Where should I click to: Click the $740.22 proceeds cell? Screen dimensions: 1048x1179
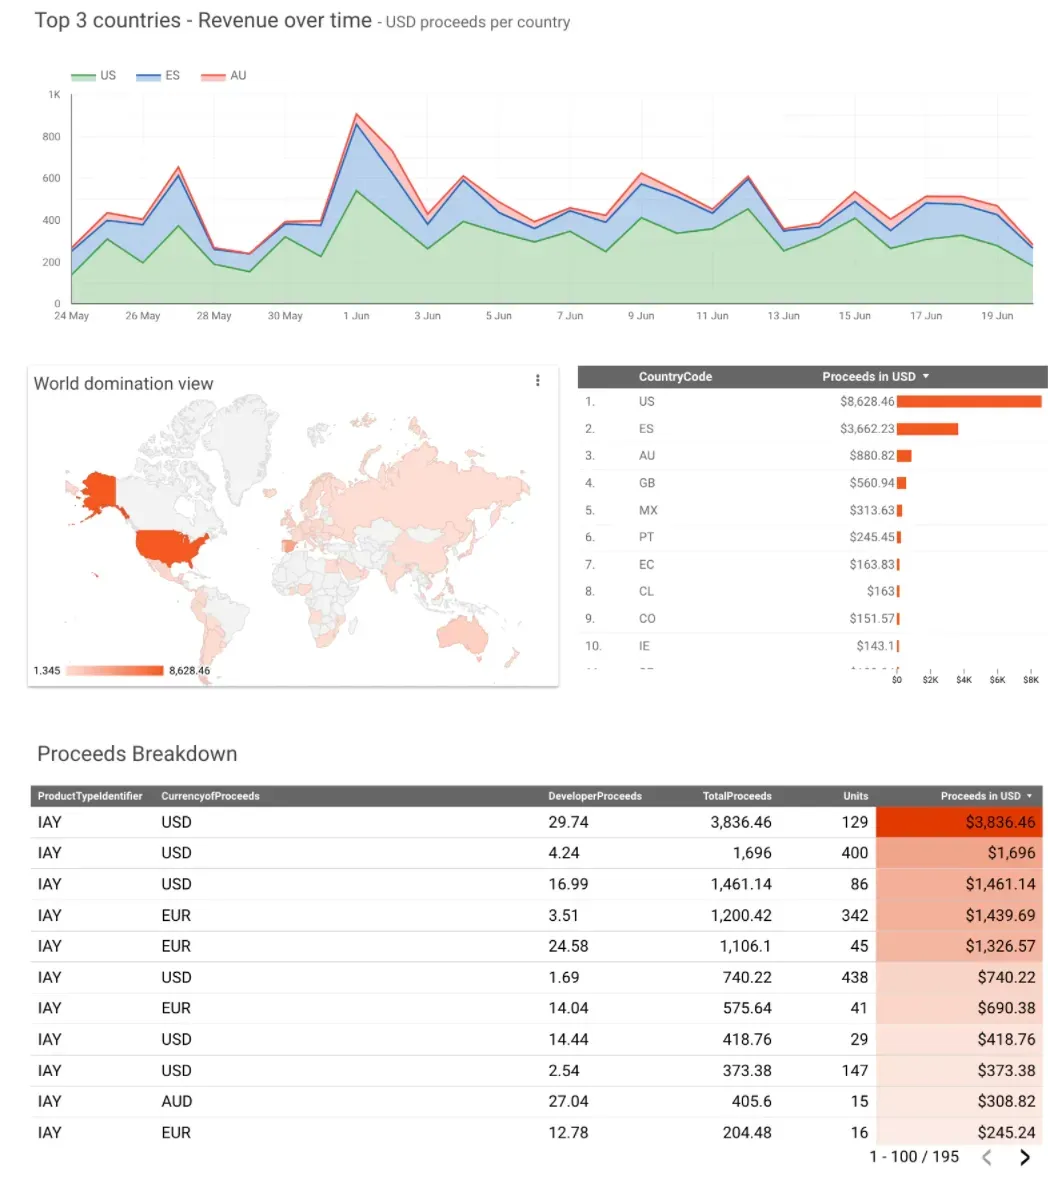[x=959, y=977]
